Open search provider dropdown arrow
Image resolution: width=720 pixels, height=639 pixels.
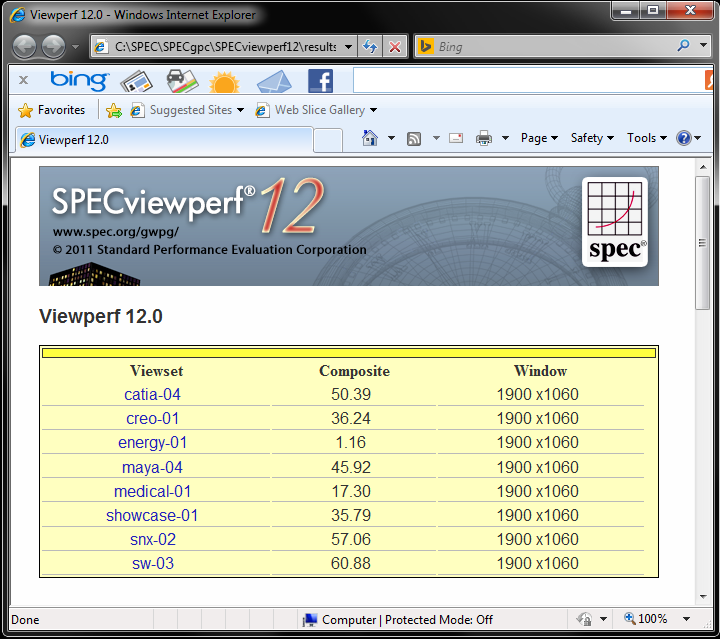tap(703, 45)
